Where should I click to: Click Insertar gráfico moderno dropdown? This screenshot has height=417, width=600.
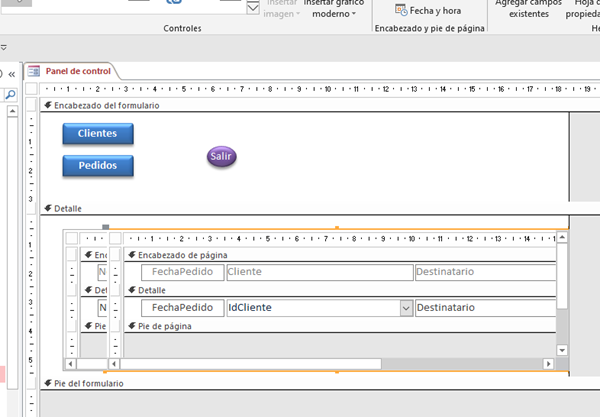[x=334, y=9]
